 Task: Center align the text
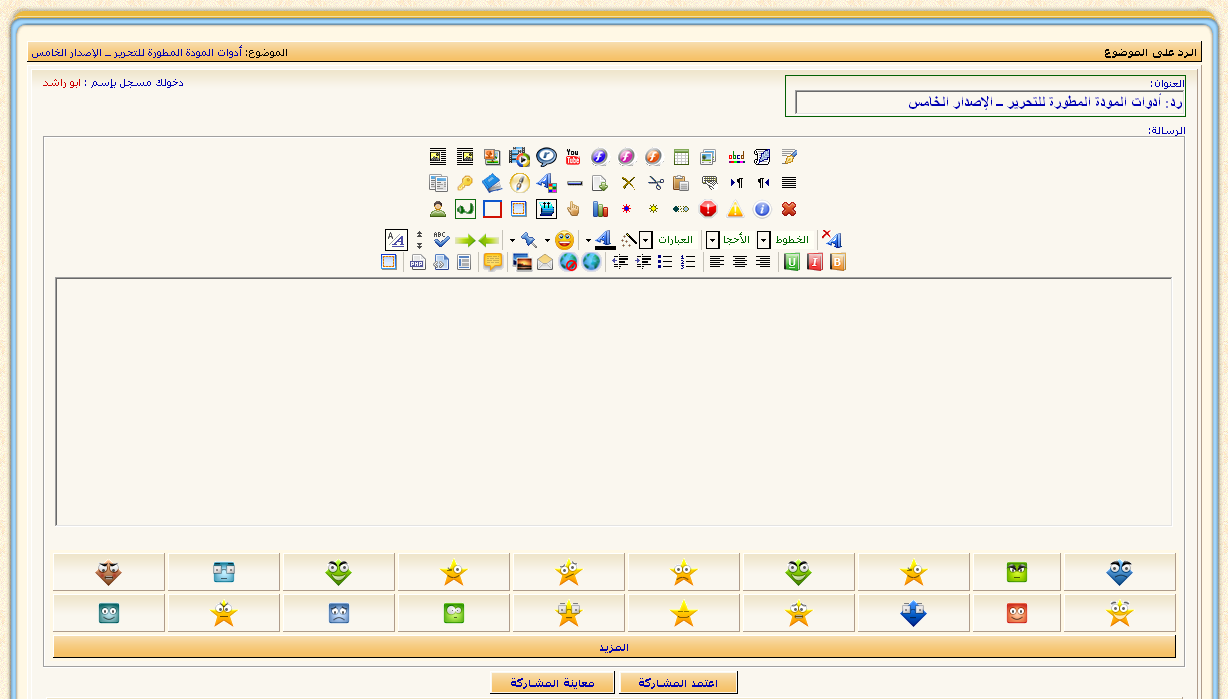[740, 262]
